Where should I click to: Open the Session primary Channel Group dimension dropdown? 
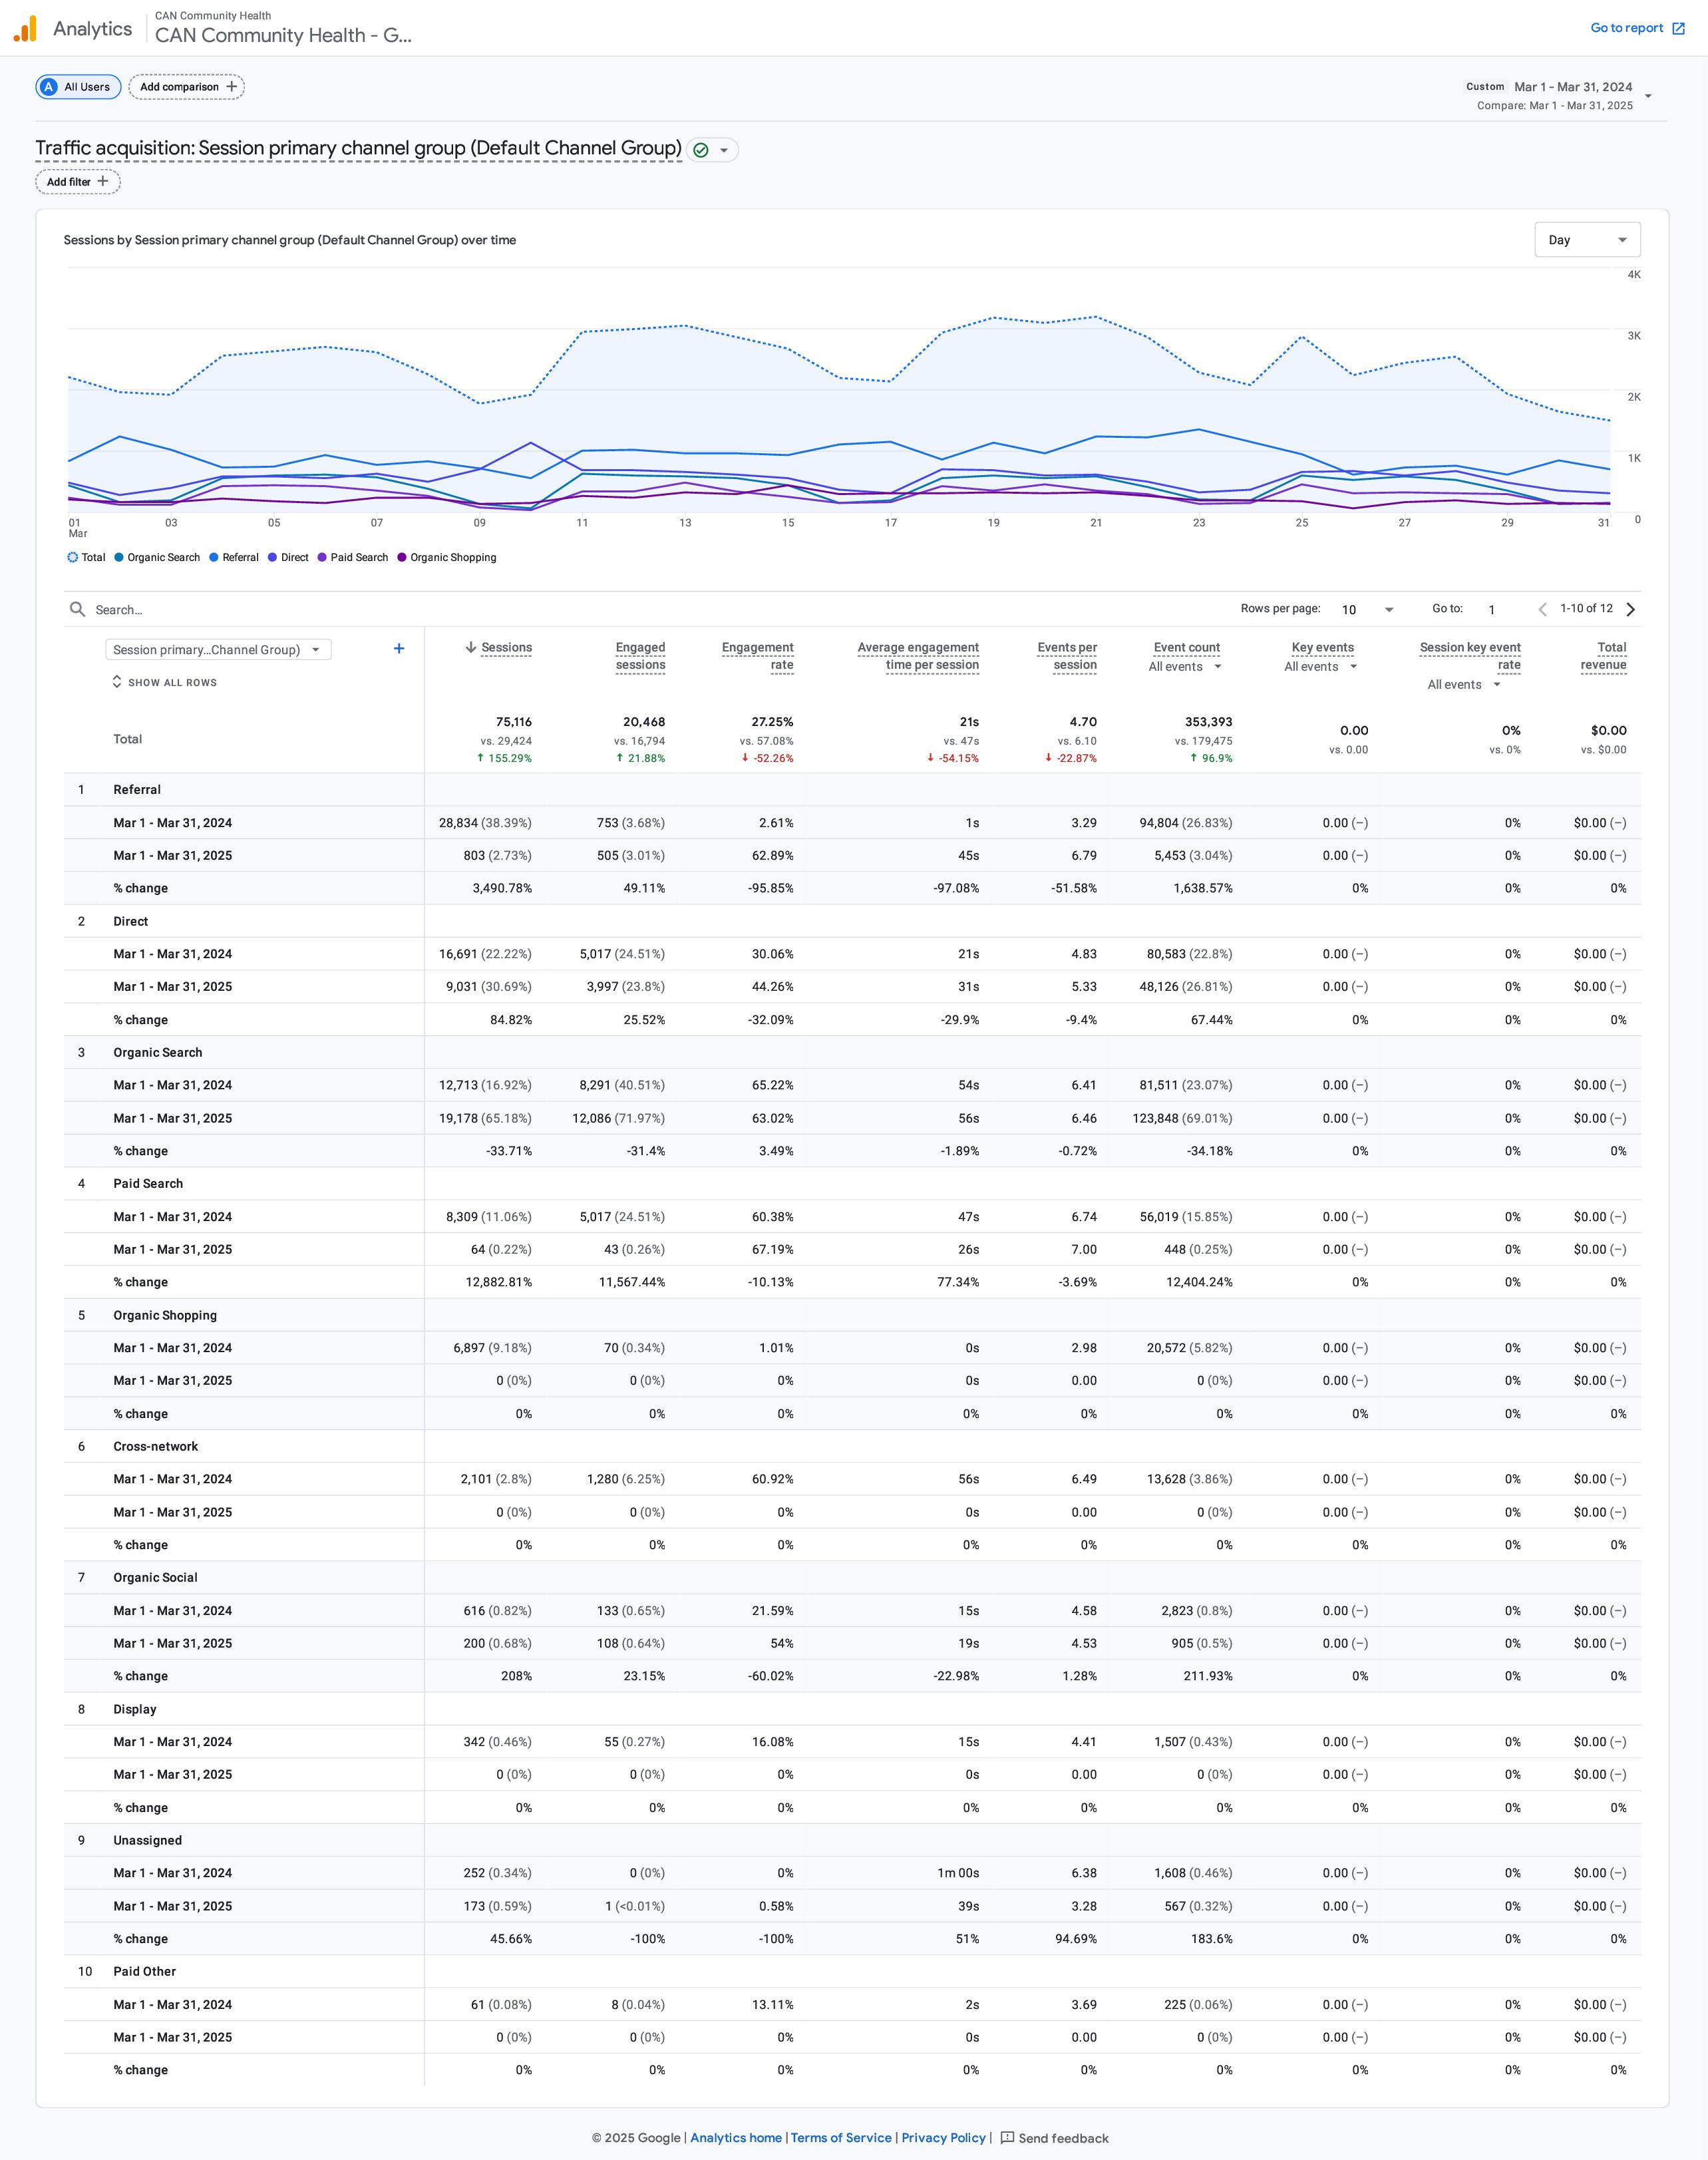click(x=218, y=649)
